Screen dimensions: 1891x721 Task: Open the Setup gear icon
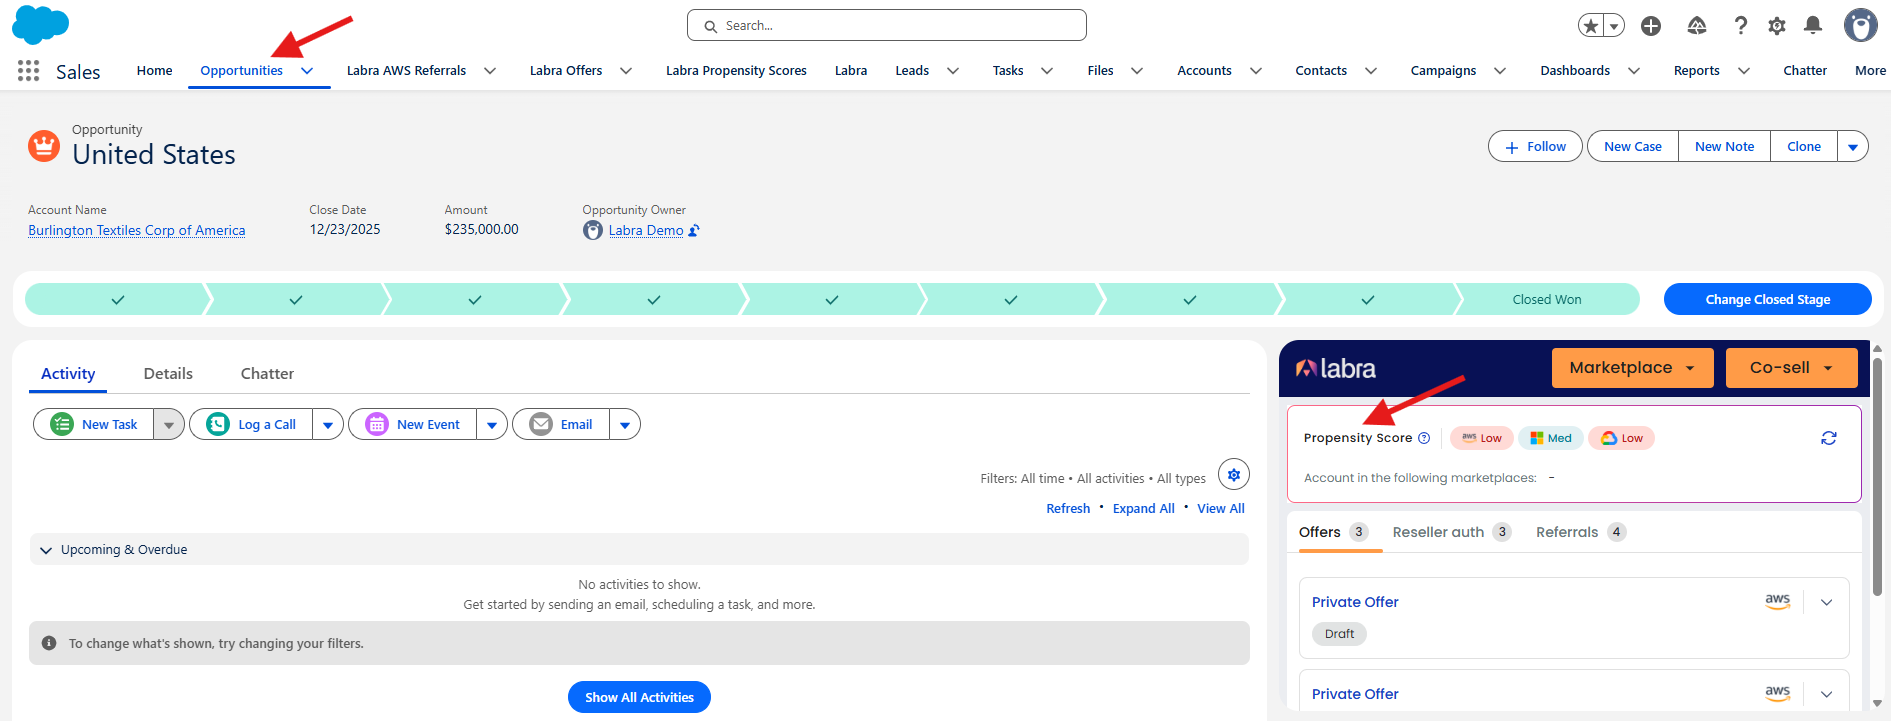(x=1777, y=26)
